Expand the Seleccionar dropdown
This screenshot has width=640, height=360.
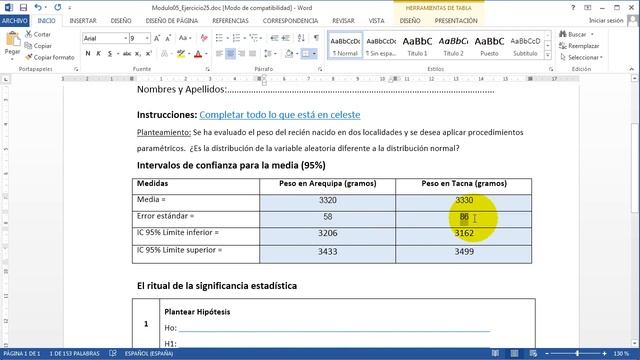(x=601, y=57)
